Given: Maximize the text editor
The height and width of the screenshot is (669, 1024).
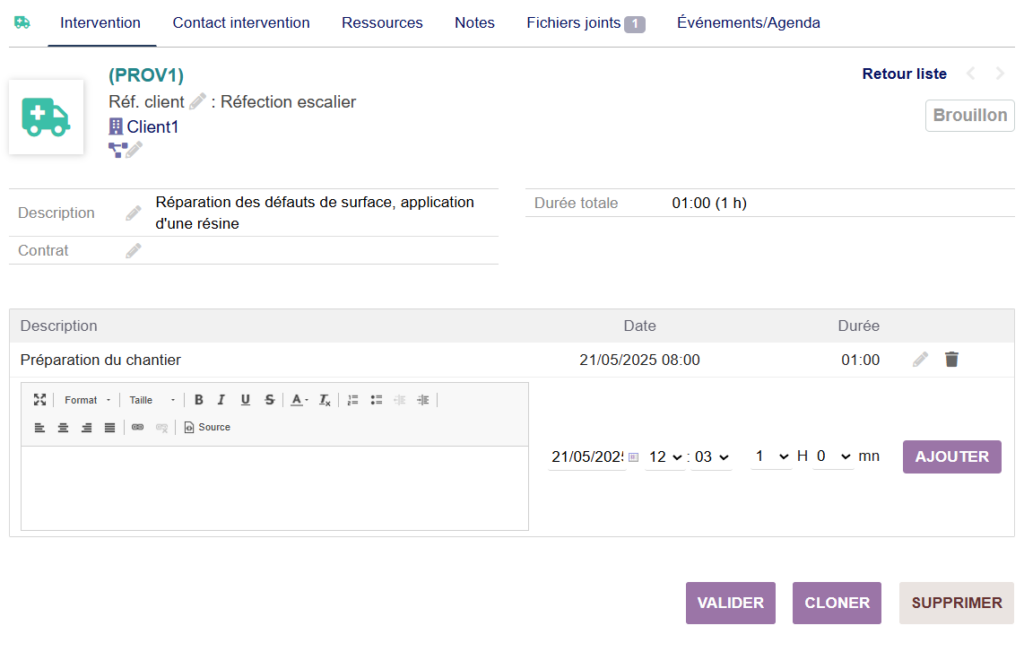Looking at the screenshot, I should pyautogui.click(x=40, y=400).
